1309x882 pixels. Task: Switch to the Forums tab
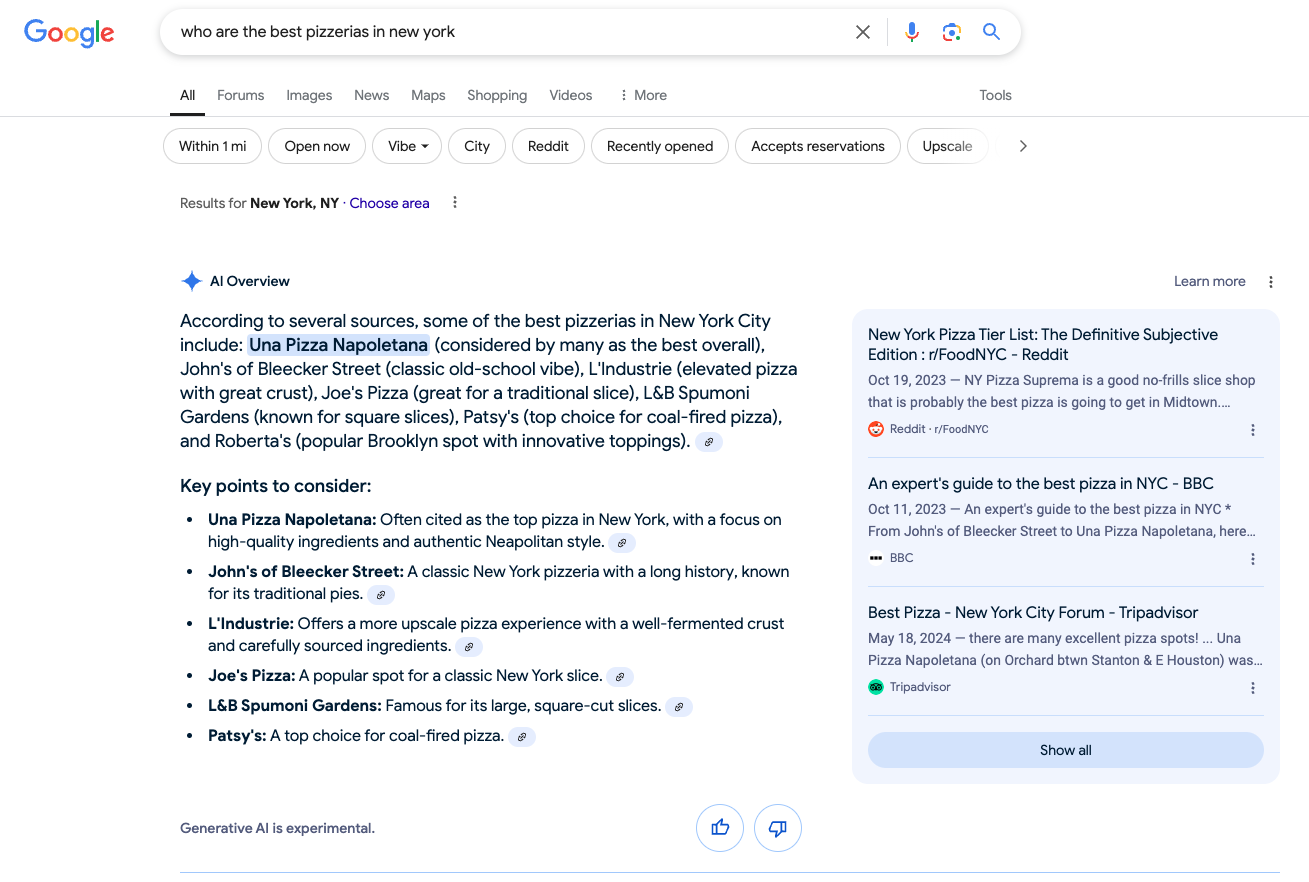(x=241, y=95)
